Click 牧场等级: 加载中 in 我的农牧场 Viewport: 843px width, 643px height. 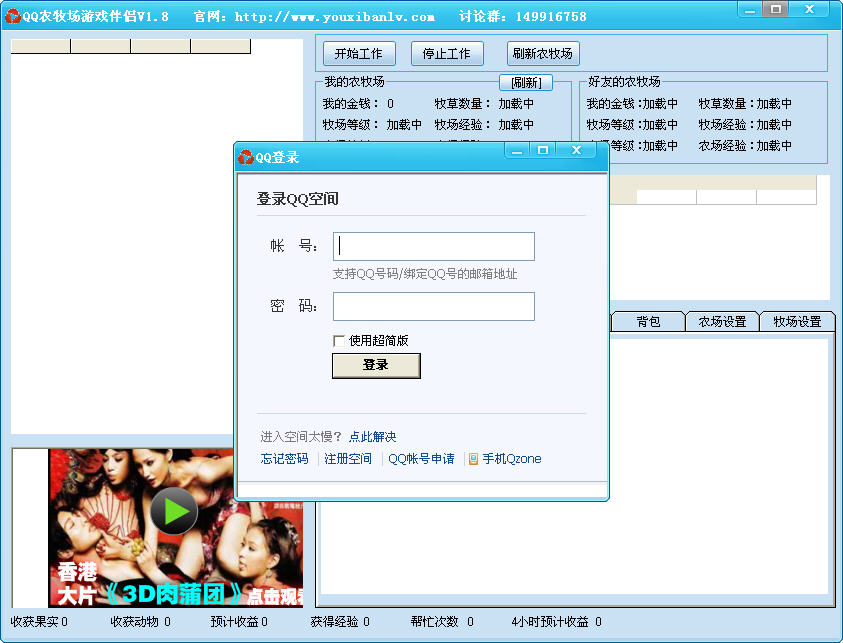tap(372, 124)
